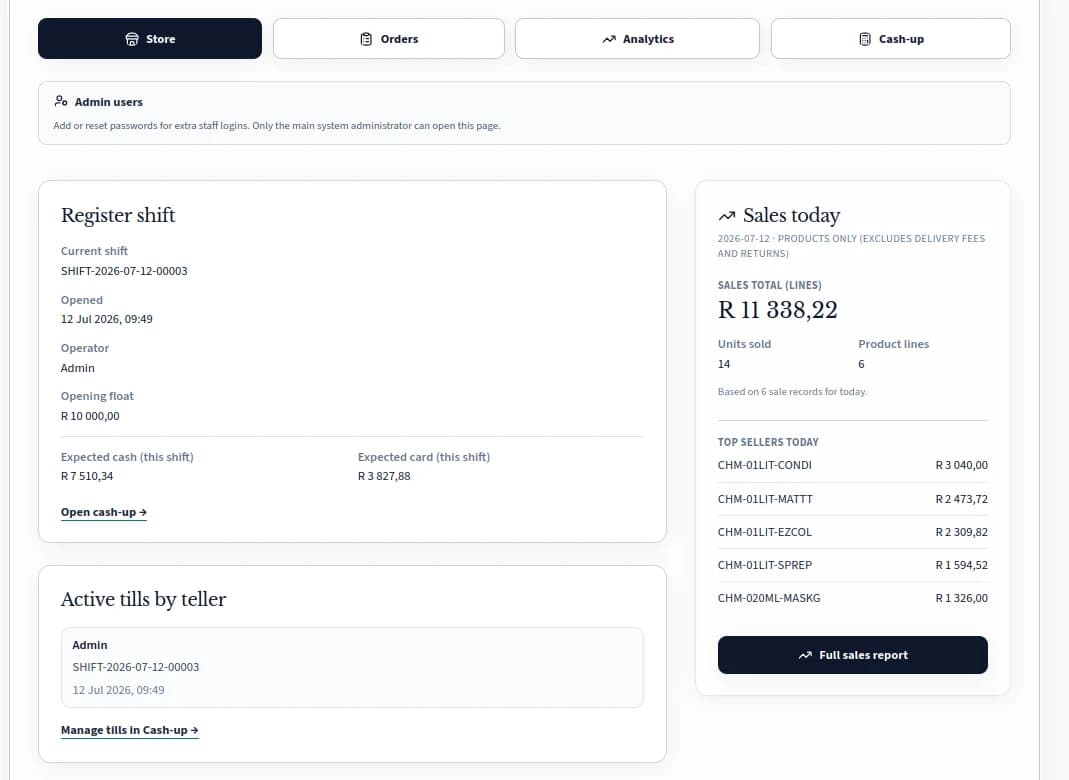Click the trend icon beside Sales today
This screenshot has height=780, width=1069.
click(x=727, y=215)
